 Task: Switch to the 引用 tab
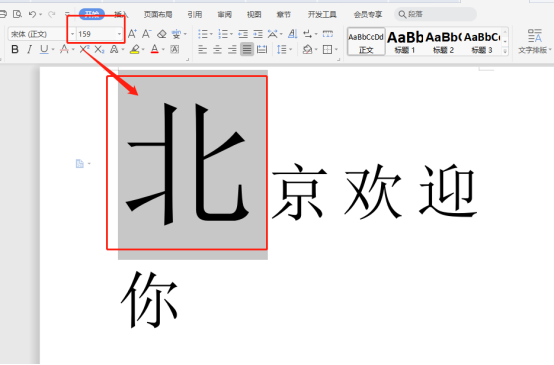[x=195, y=14]
